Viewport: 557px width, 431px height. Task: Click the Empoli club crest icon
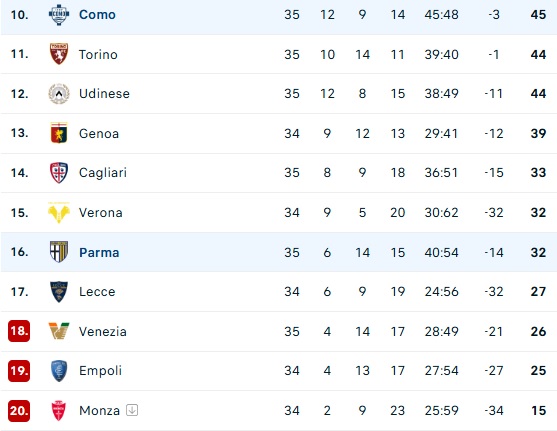(59, 371)
